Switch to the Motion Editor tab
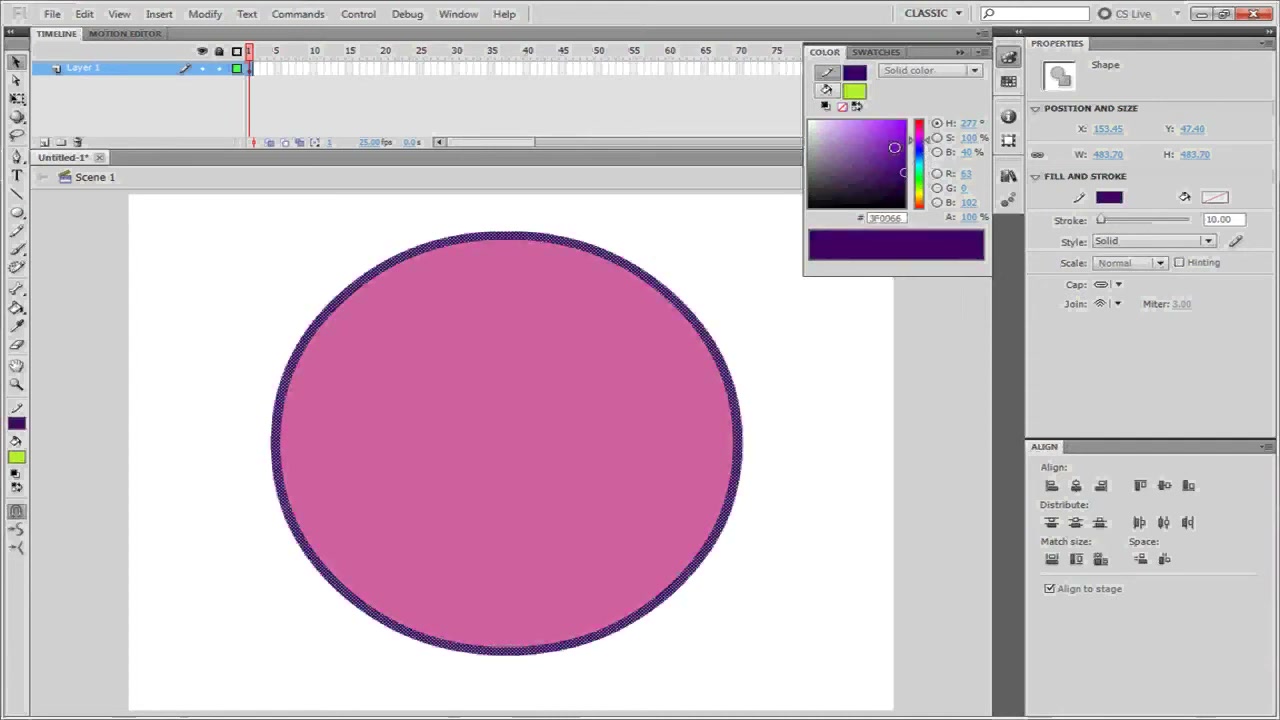 [124, 34]
